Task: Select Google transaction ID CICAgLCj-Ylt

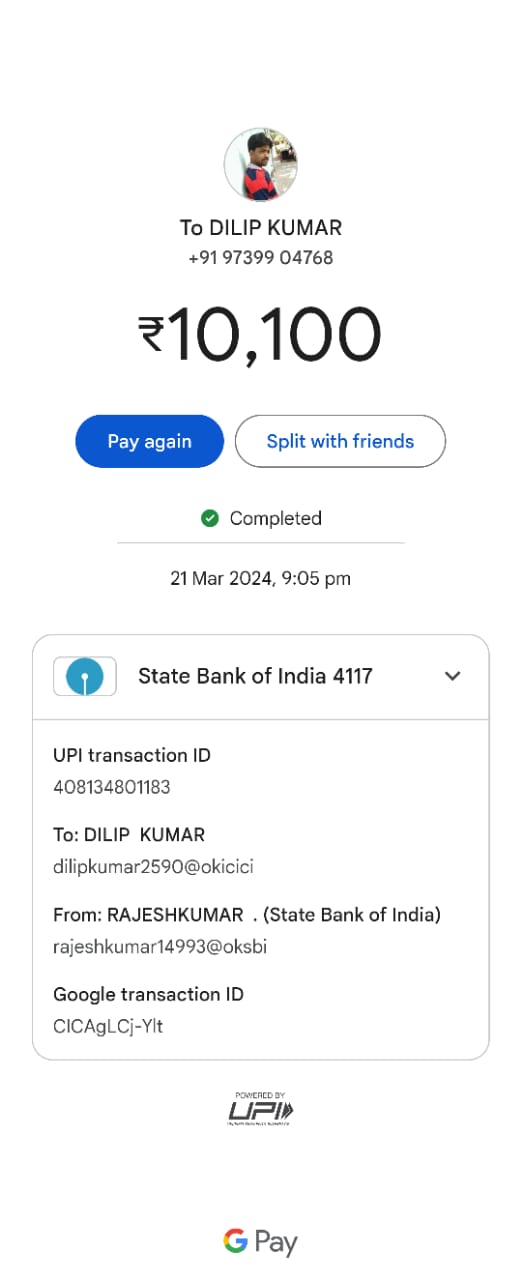Action: coord(108,1027)
